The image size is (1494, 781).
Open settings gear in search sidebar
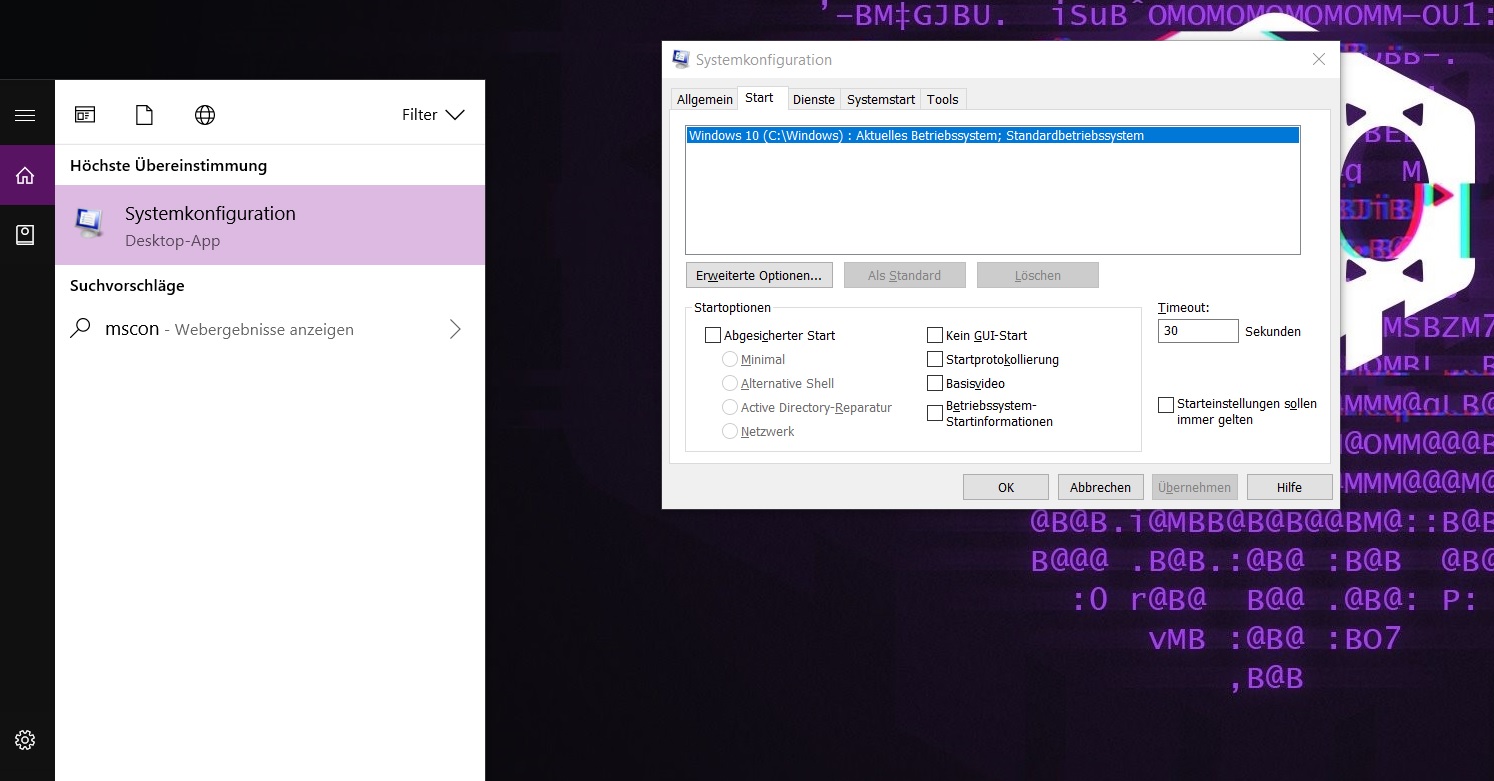click(x=25, y=740)
